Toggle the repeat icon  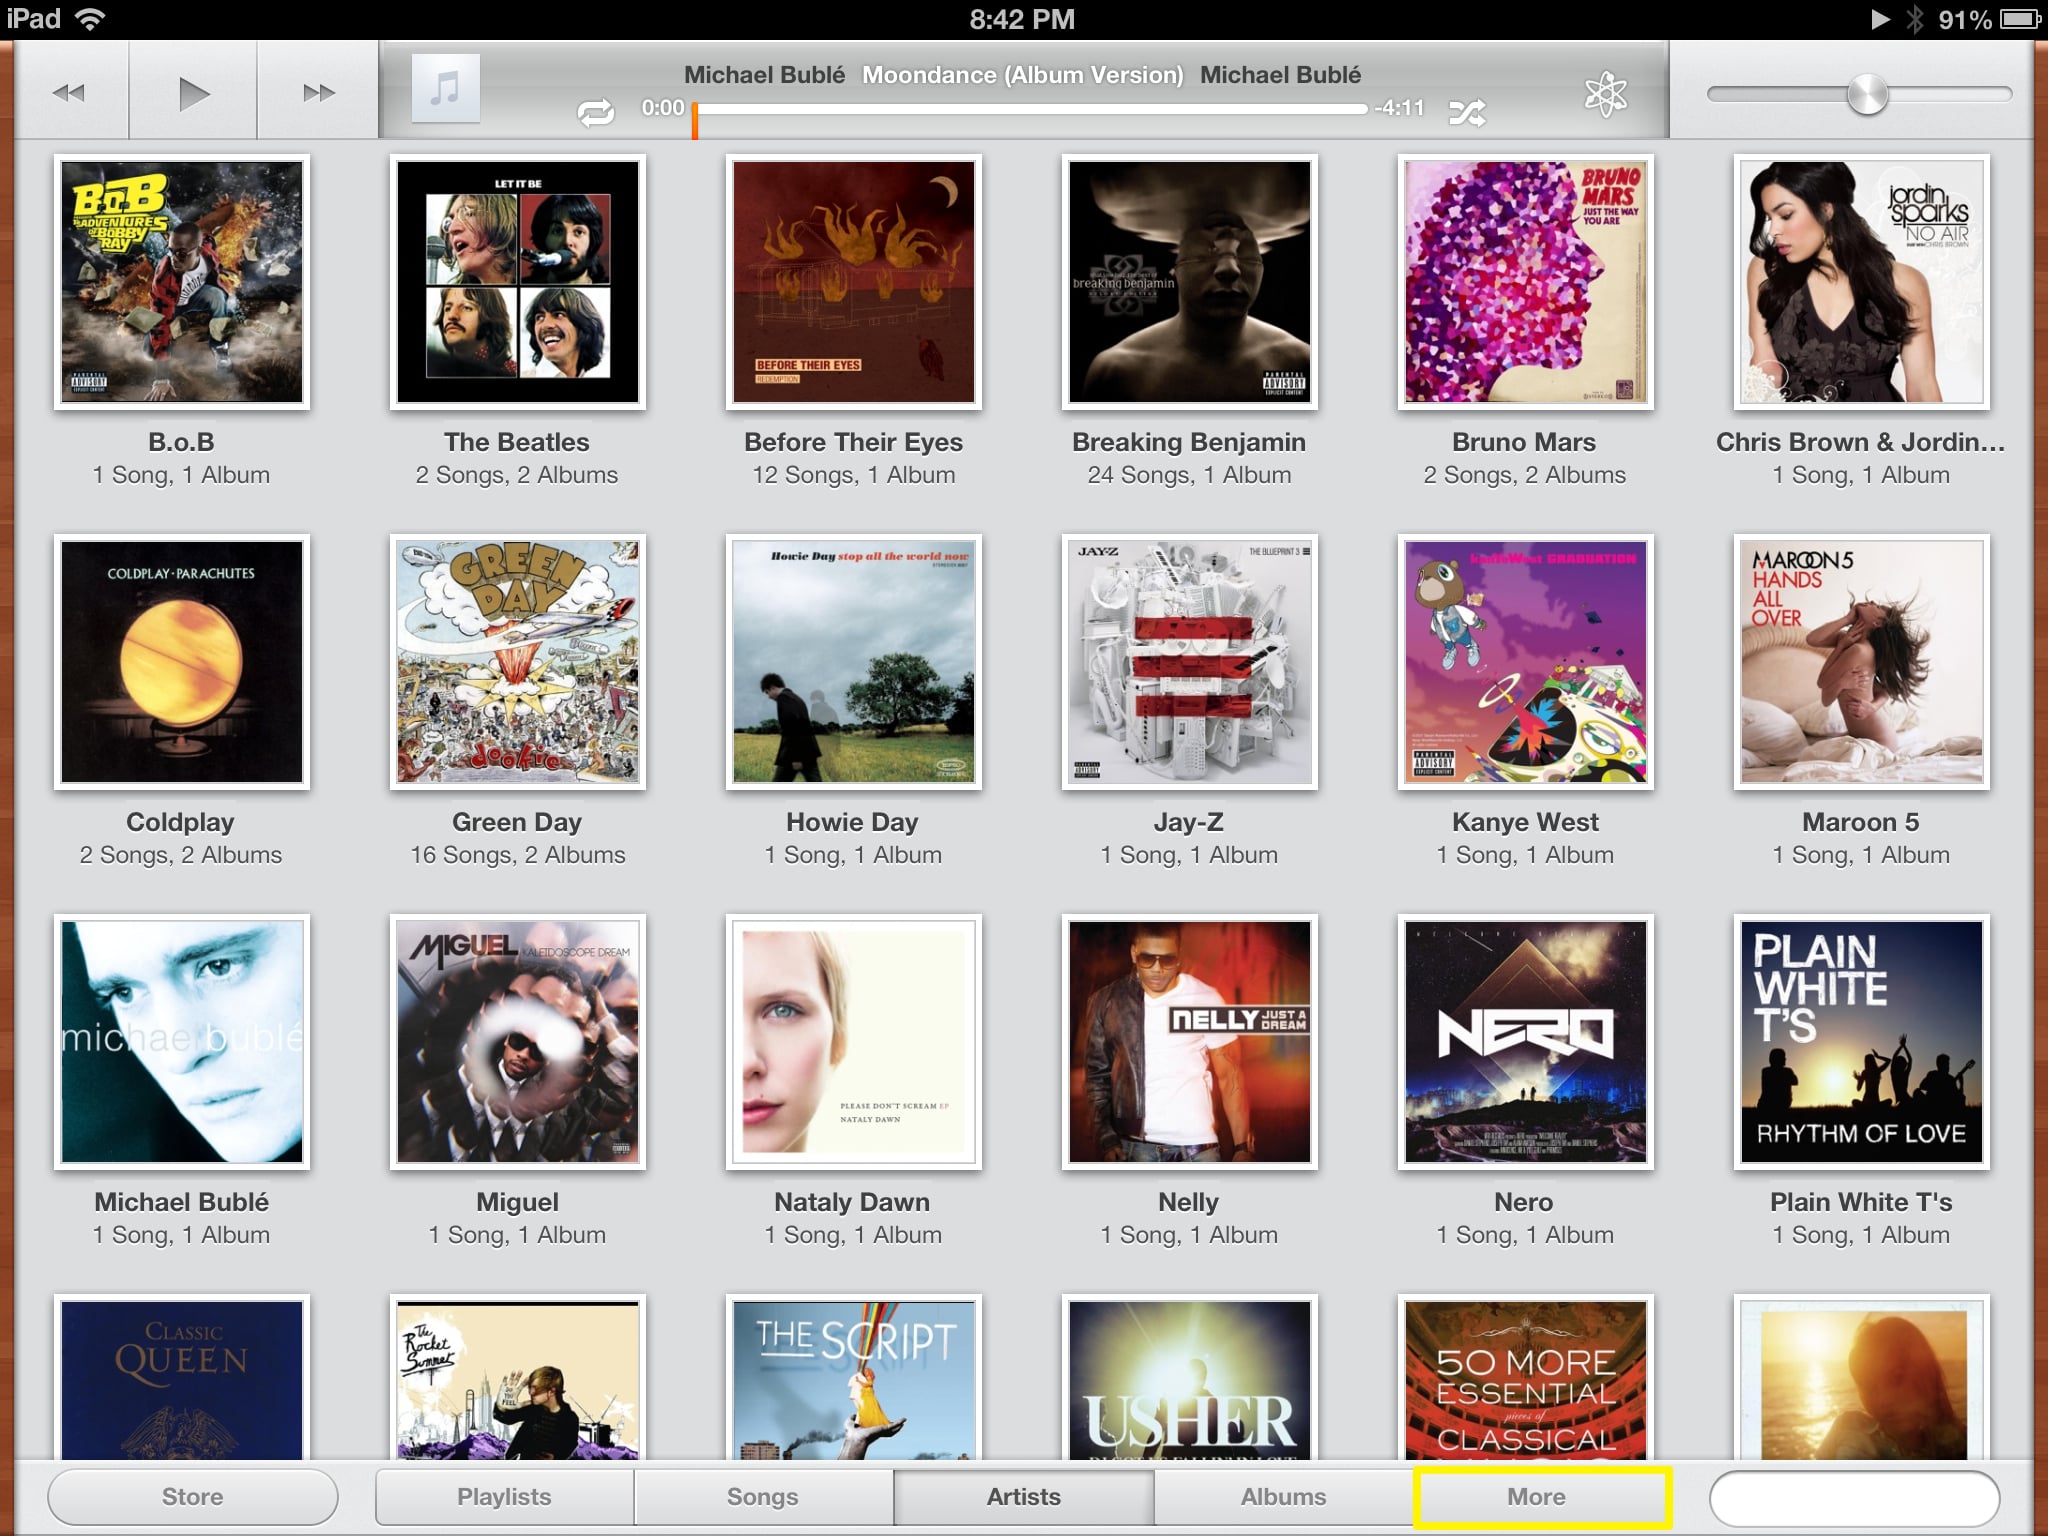coord(596,112)
